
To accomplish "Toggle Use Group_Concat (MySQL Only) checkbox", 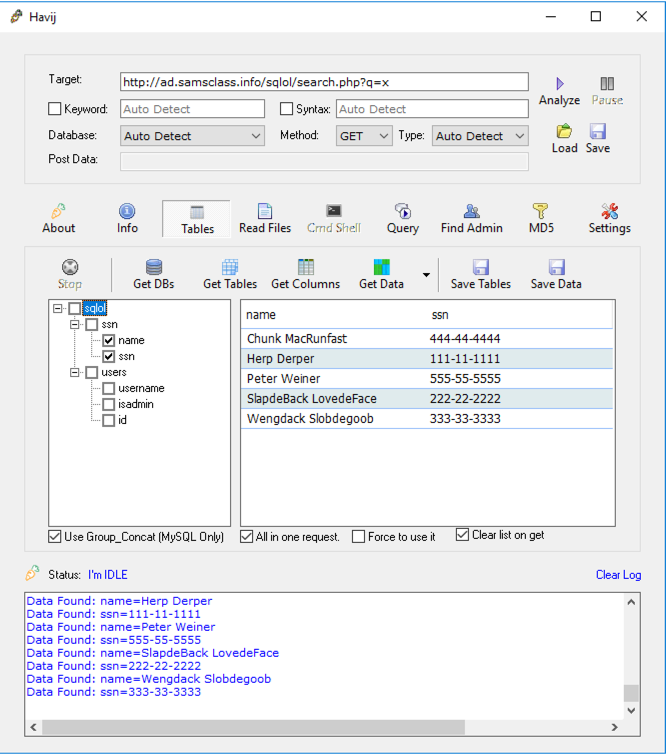I will [54, 536].
